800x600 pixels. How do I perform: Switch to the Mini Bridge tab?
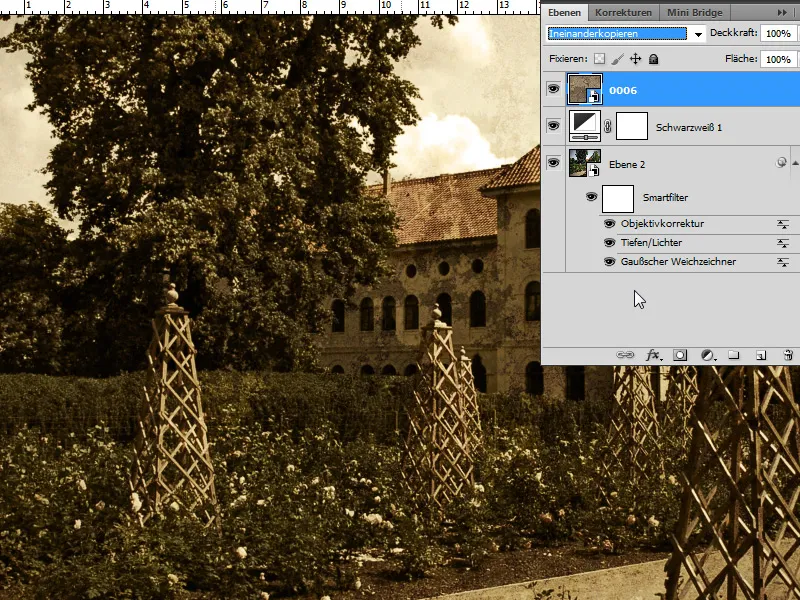(x=694, y=12)
